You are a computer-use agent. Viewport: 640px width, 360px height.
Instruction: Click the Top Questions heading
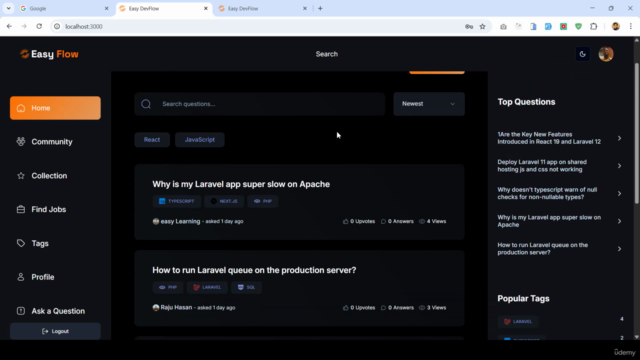coord(526,102)
